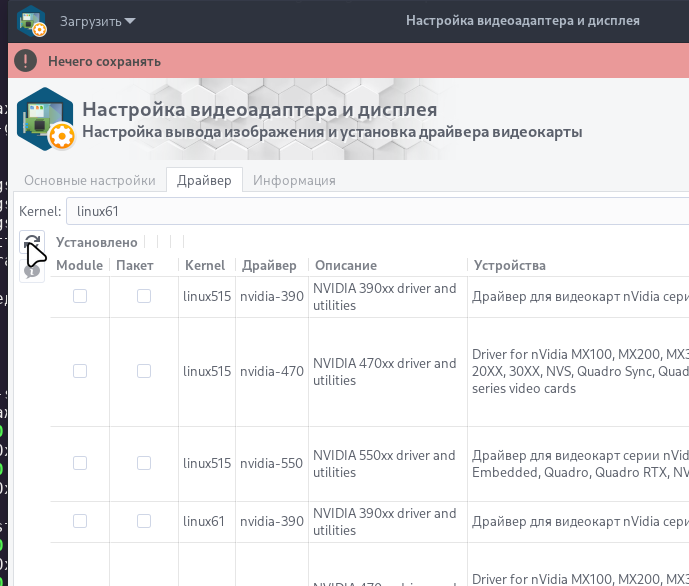Click the Описание column header
The height and width of the screenshot is (586, 689).
click(345, 265)
